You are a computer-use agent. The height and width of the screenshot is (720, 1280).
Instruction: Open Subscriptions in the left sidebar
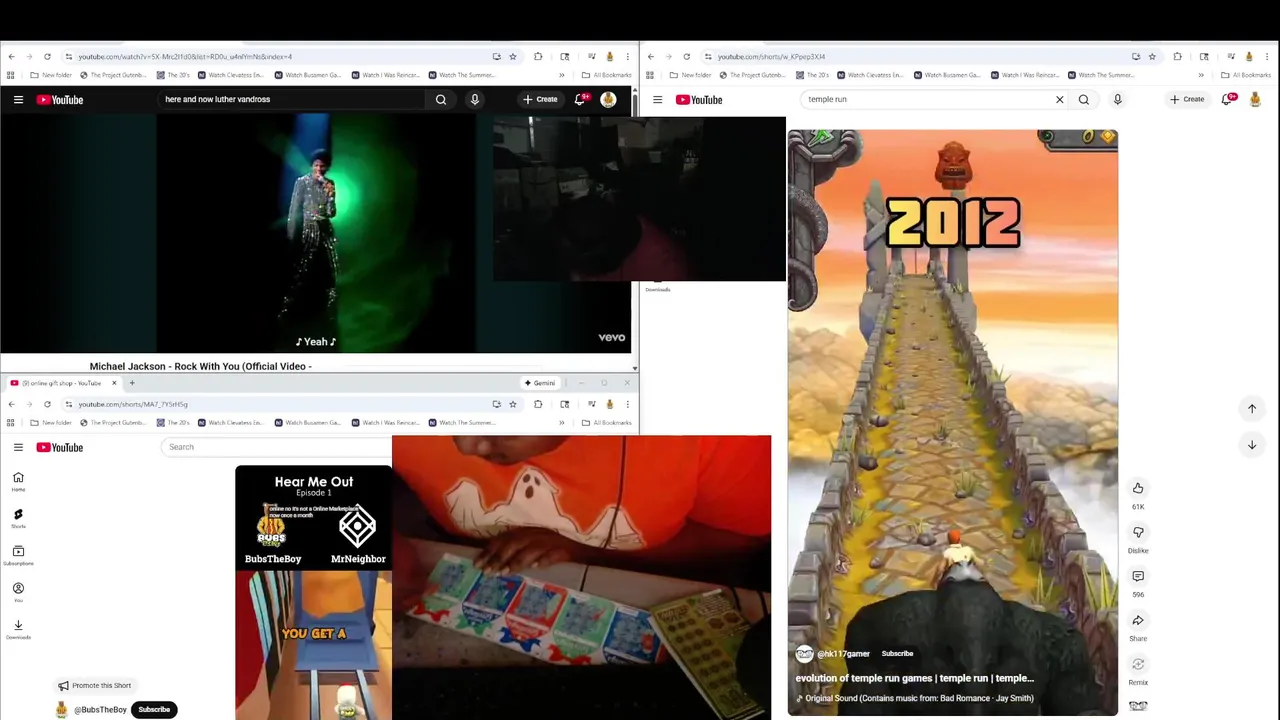[18, 555]
